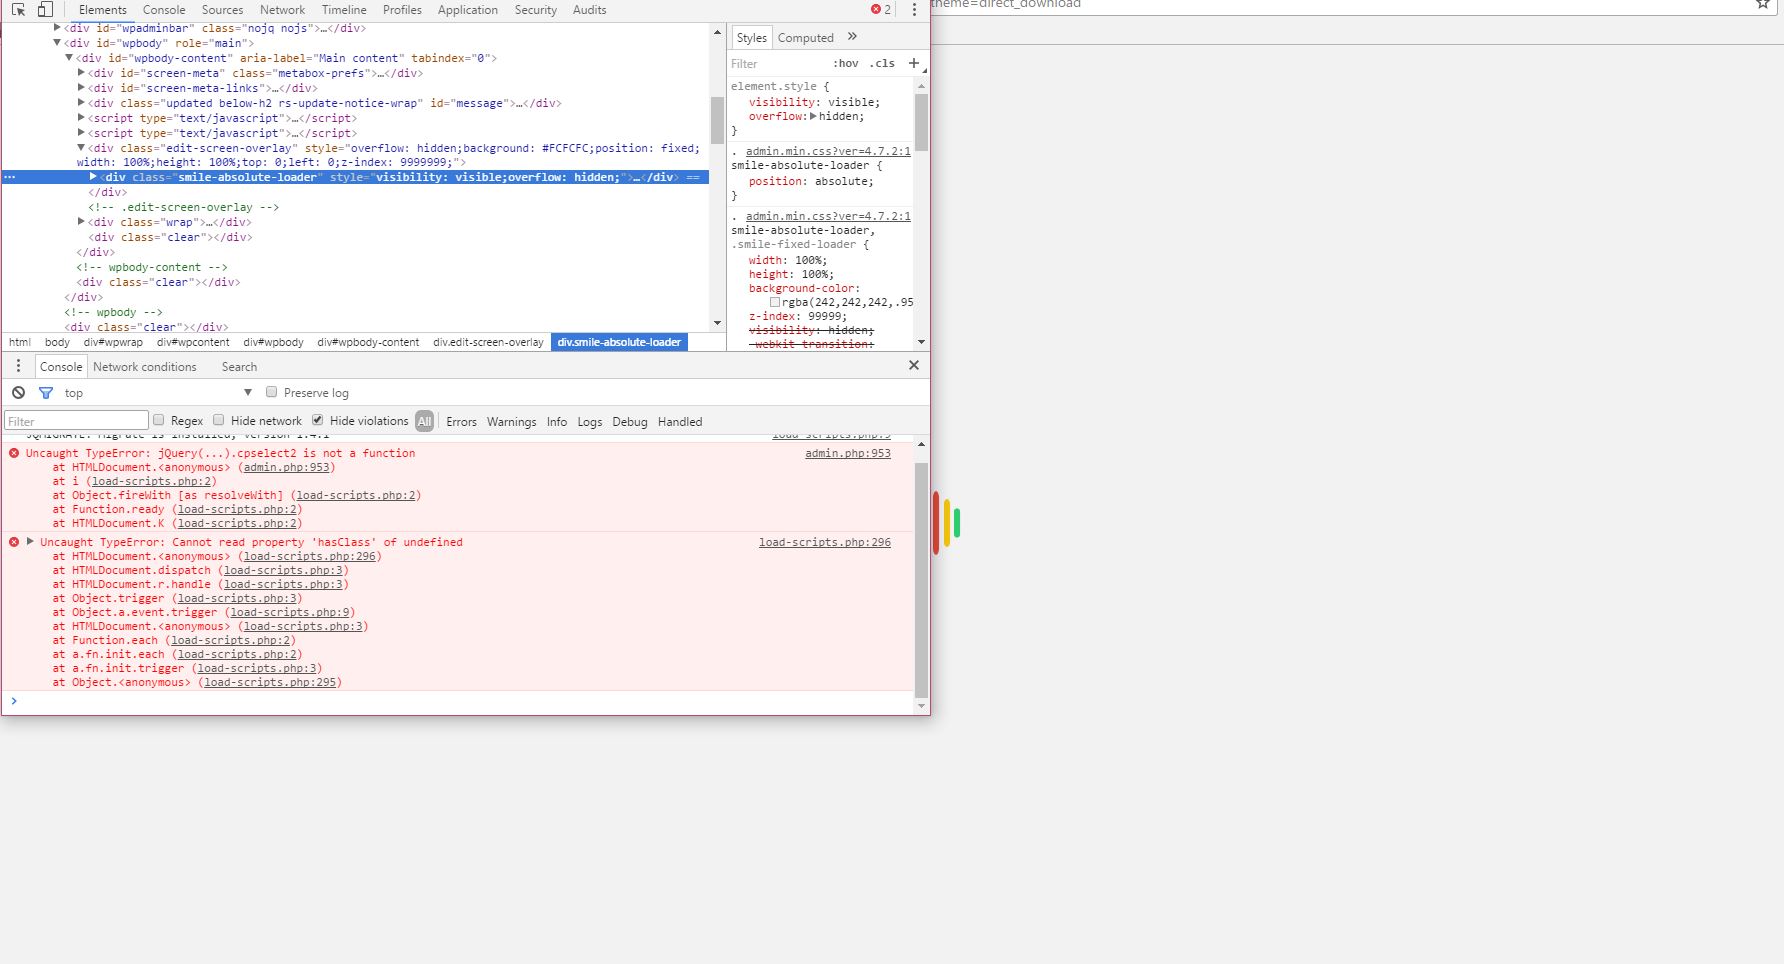Expand div#screen-meta-links node
This screenshot has width=1784, height=964.
point(81,88)
